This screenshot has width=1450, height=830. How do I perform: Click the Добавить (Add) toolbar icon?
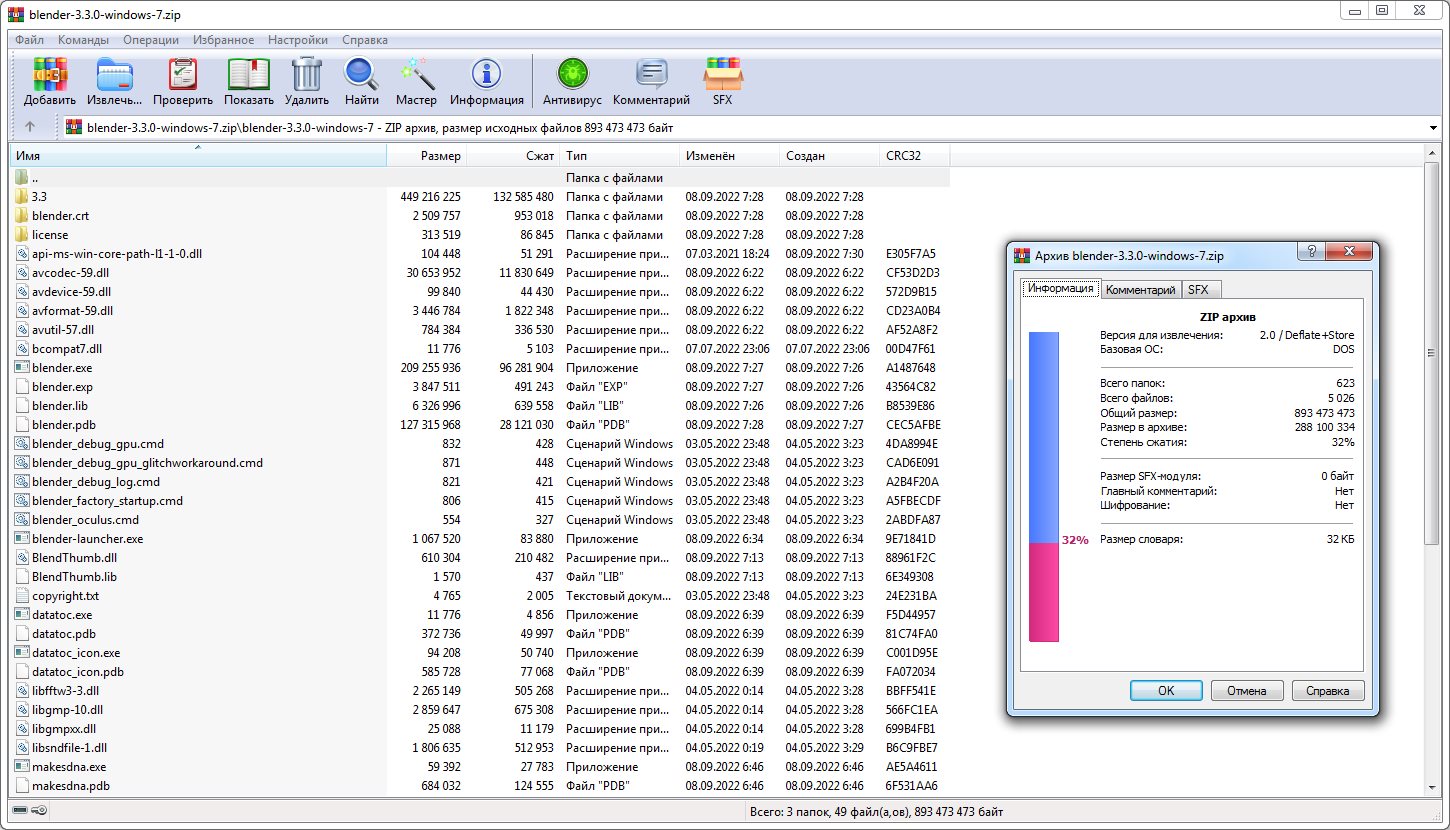(x=50, y=75)
